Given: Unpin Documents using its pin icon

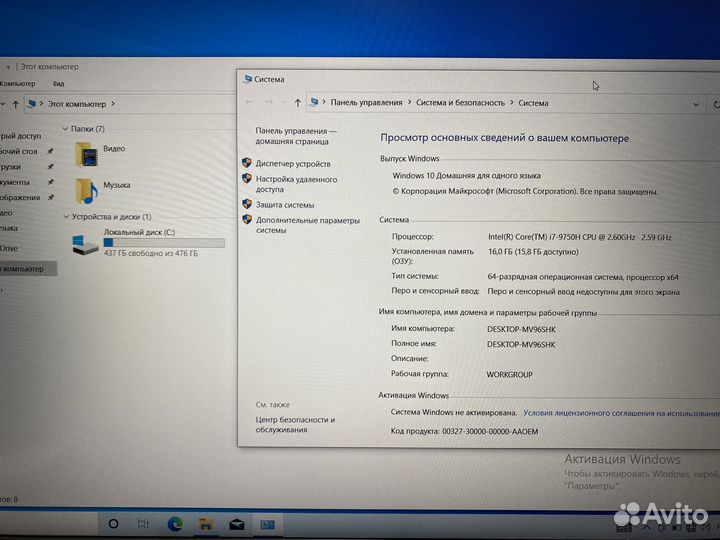Looking at the screenshot, I should [x=51, y=182].
